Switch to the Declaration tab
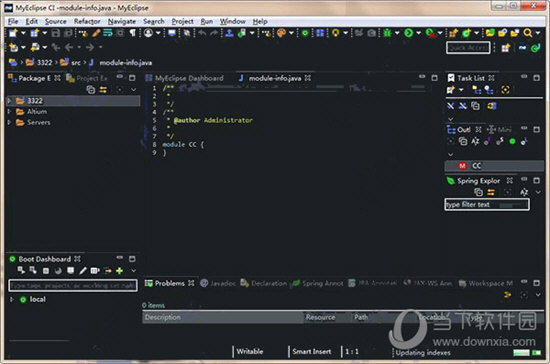This screenshot has height=364, width=550. tap(264, 283)
